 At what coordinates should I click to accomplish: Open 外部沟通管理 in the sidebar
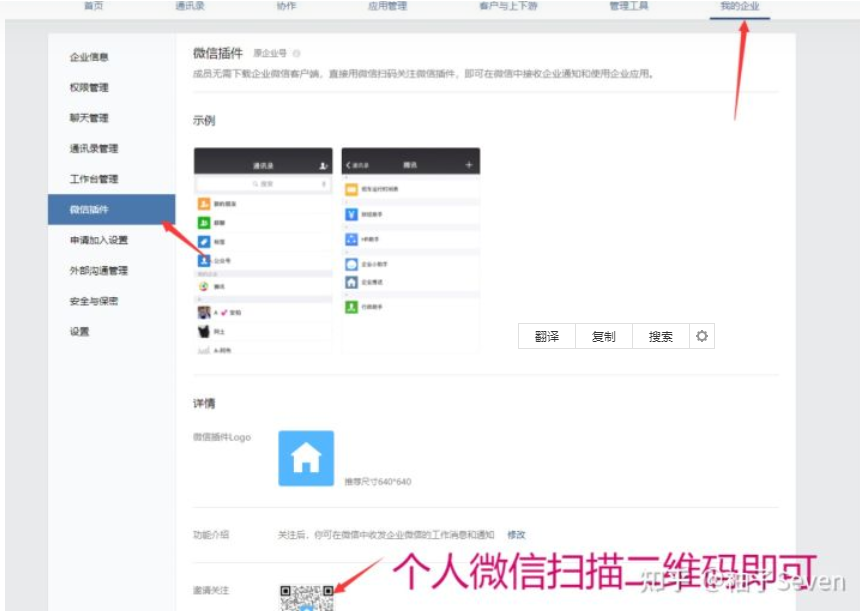[99, 271]
